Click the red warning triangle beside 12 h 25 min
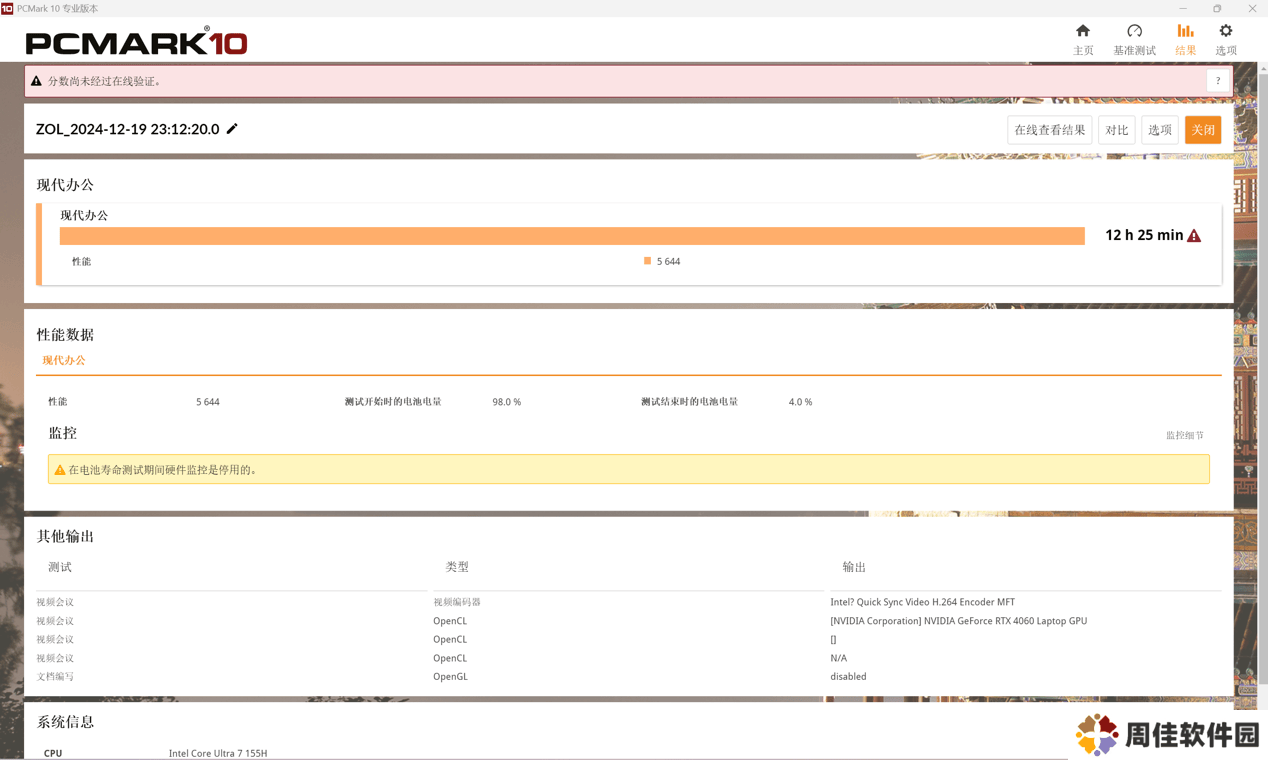This screenshot has width=1268, height=760. click(x=1194, y=236)
